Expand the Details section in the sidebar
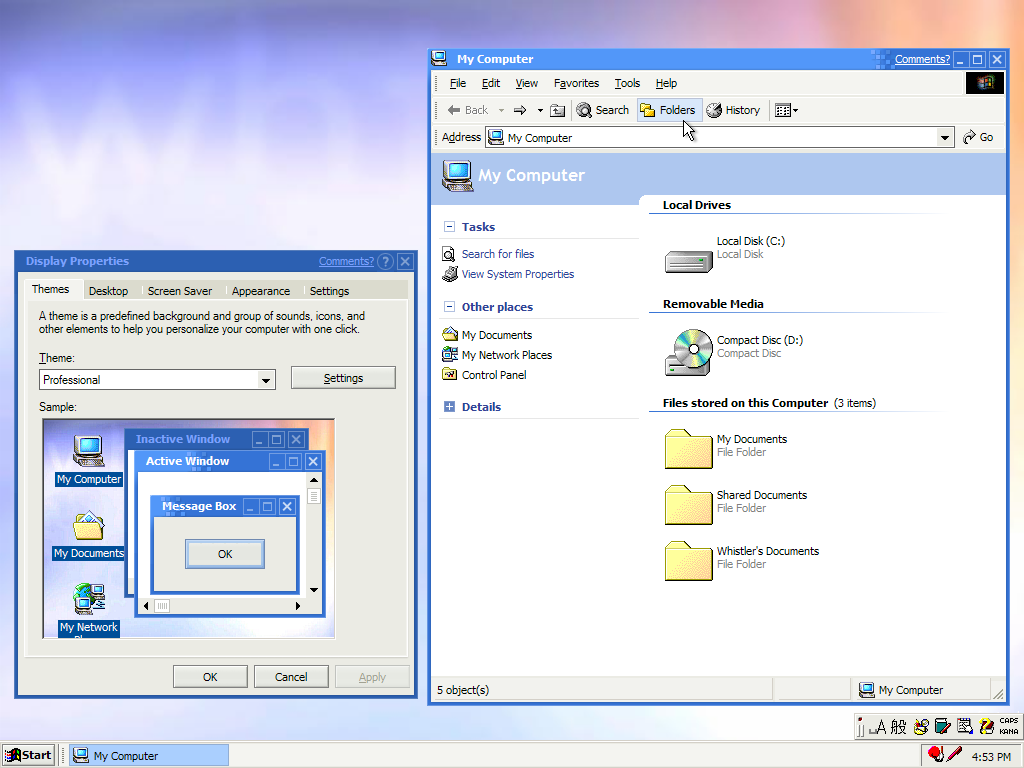 click(x=448, y=406)
